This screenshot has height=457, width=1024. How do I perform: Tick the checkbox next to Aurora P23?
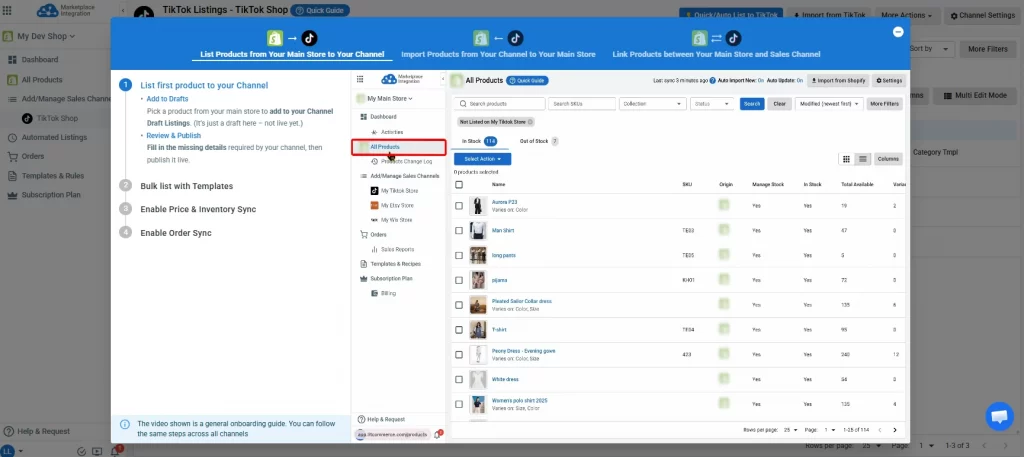458,206
